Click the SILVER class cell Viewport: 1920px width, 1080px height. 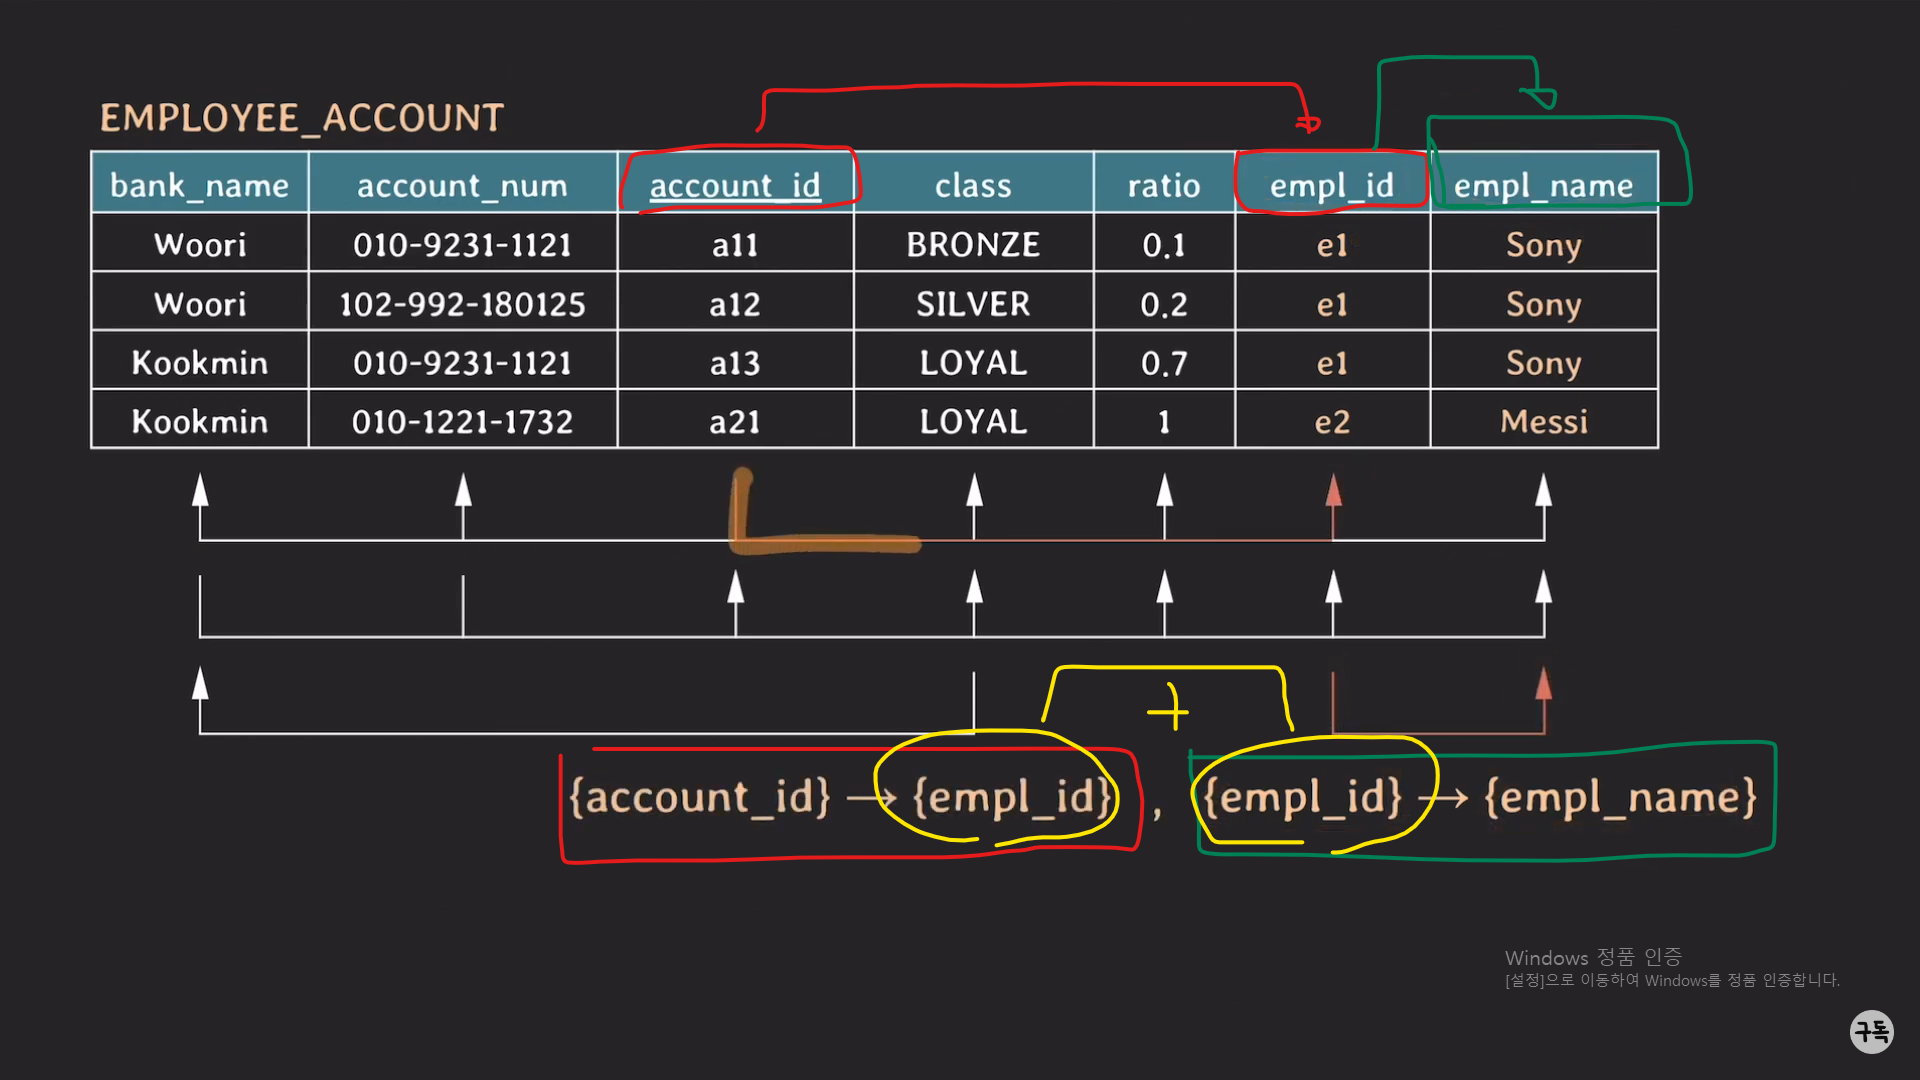click(973, 304)
